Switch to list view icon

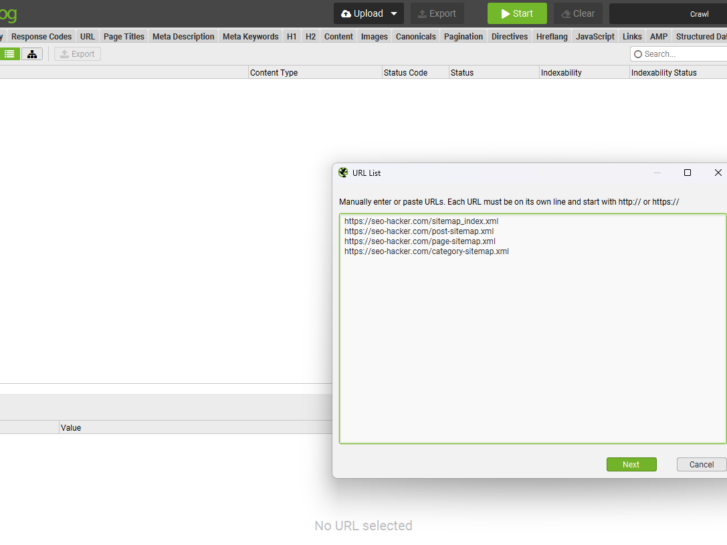click(x=9, y=54)
